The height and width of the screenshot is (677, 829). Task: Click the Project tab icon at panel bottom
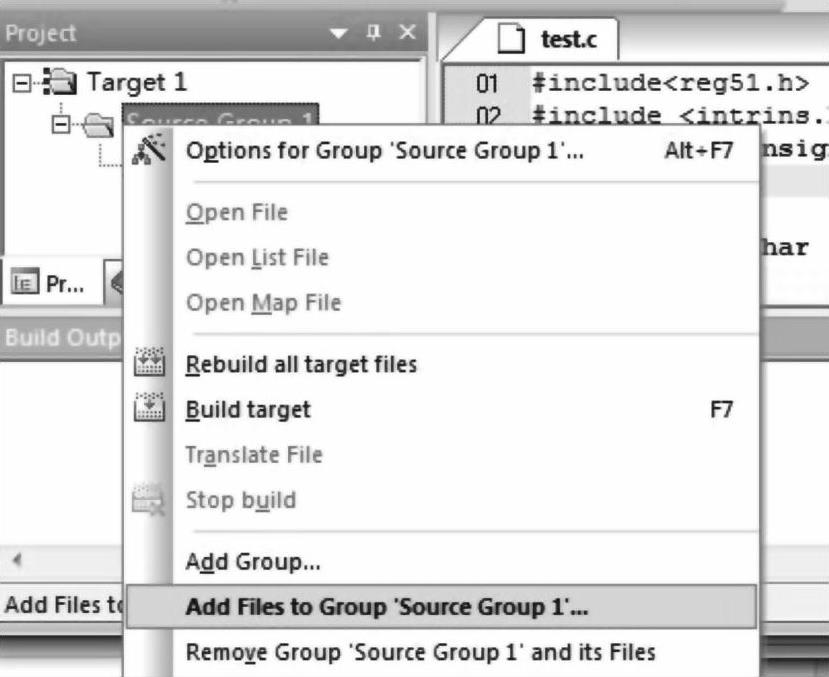(25, 282)
